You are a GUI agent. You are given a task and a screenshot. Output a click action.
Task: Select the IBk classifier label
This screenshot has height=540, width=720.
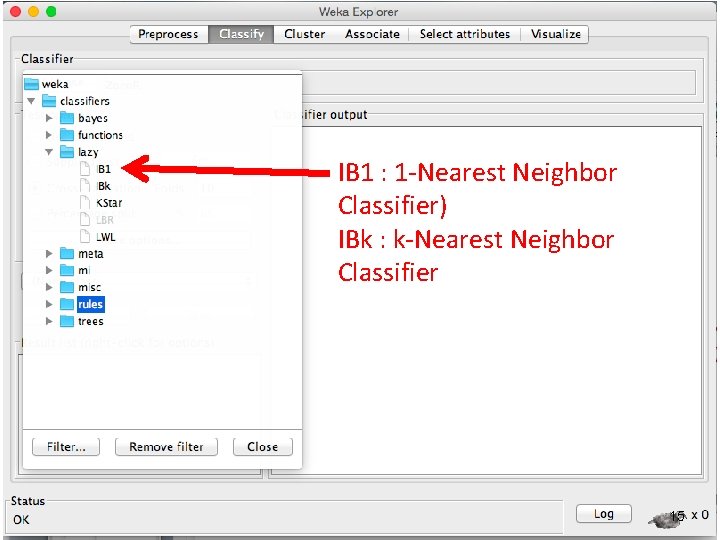pos(103,186)
